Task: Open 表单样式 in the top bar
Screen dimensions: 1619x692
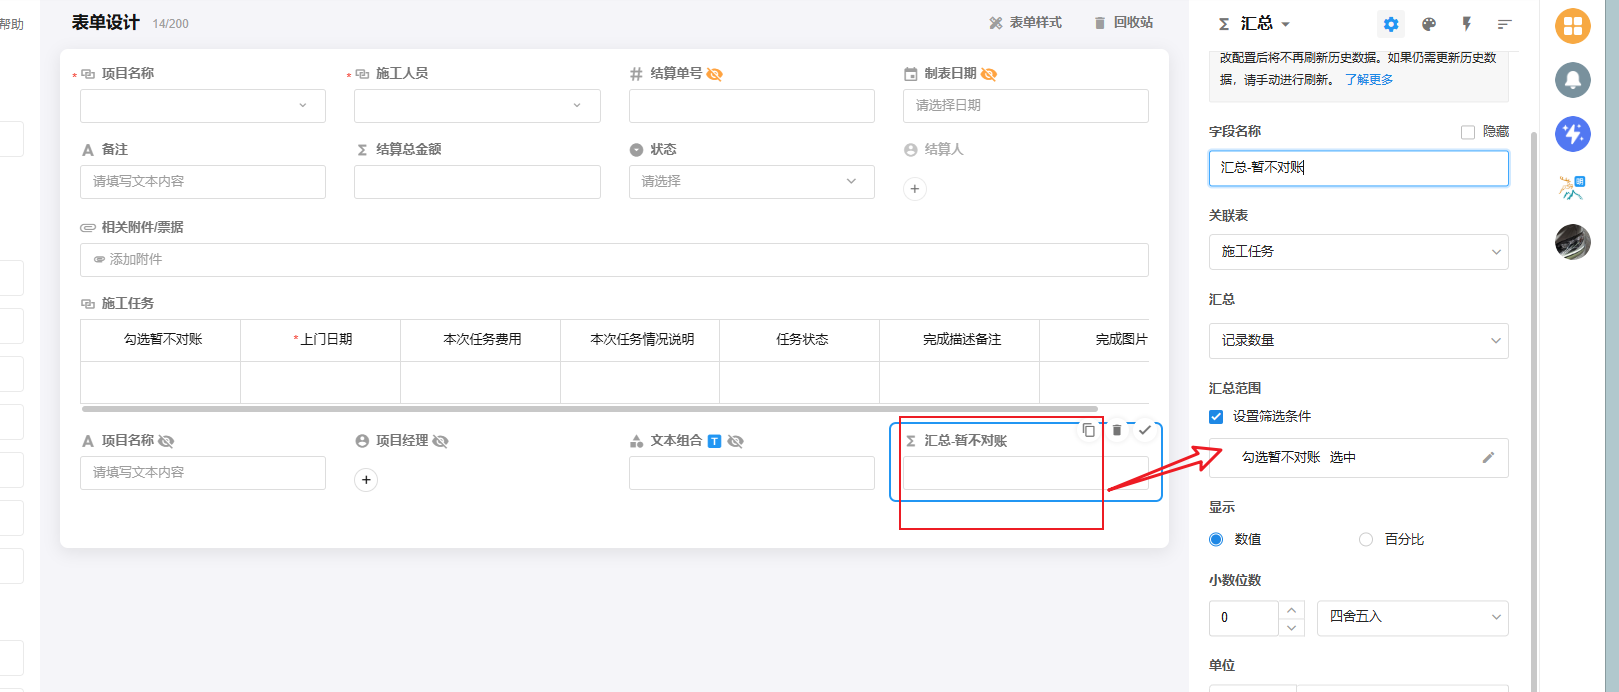Action: point(1025,23)
